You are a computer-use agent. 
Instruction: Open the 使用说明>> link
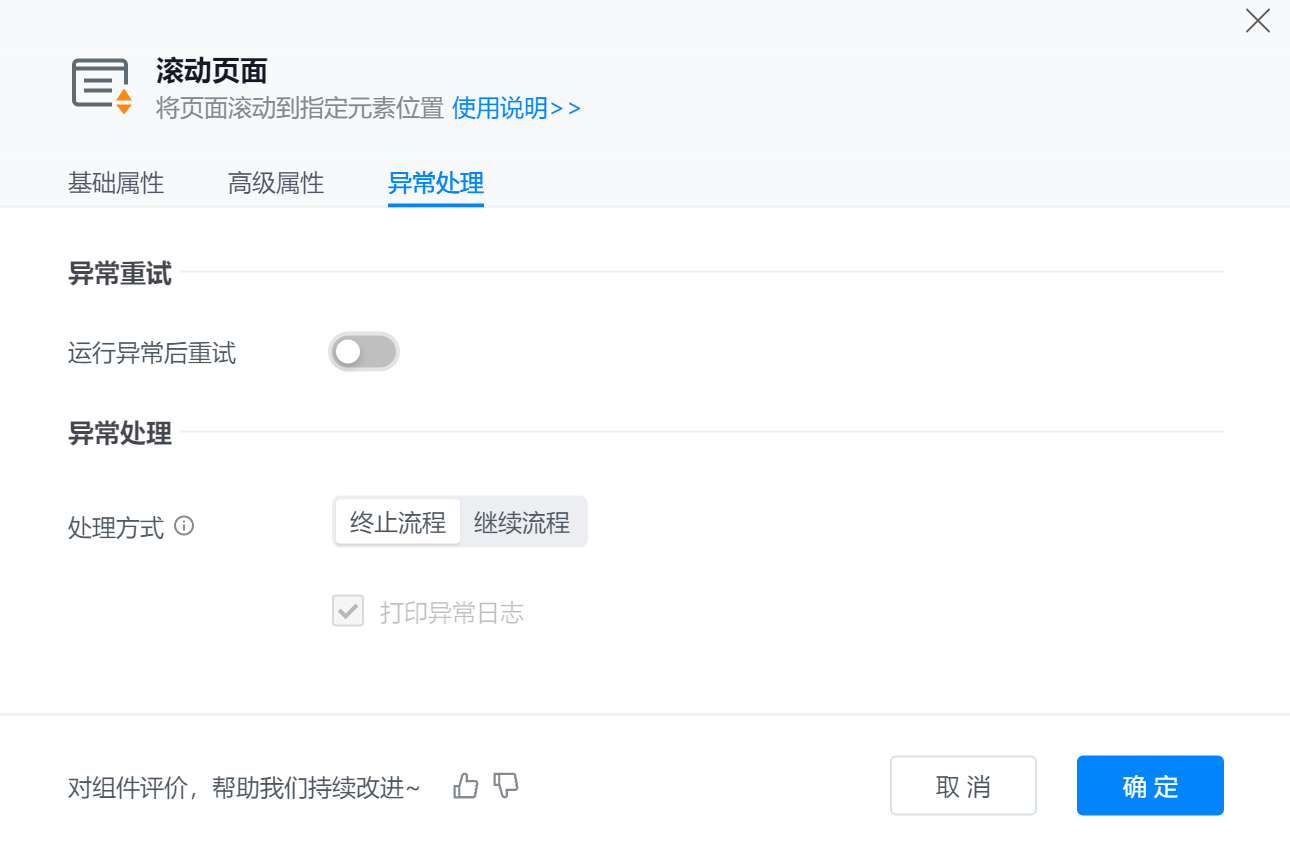tap(516, 108)
